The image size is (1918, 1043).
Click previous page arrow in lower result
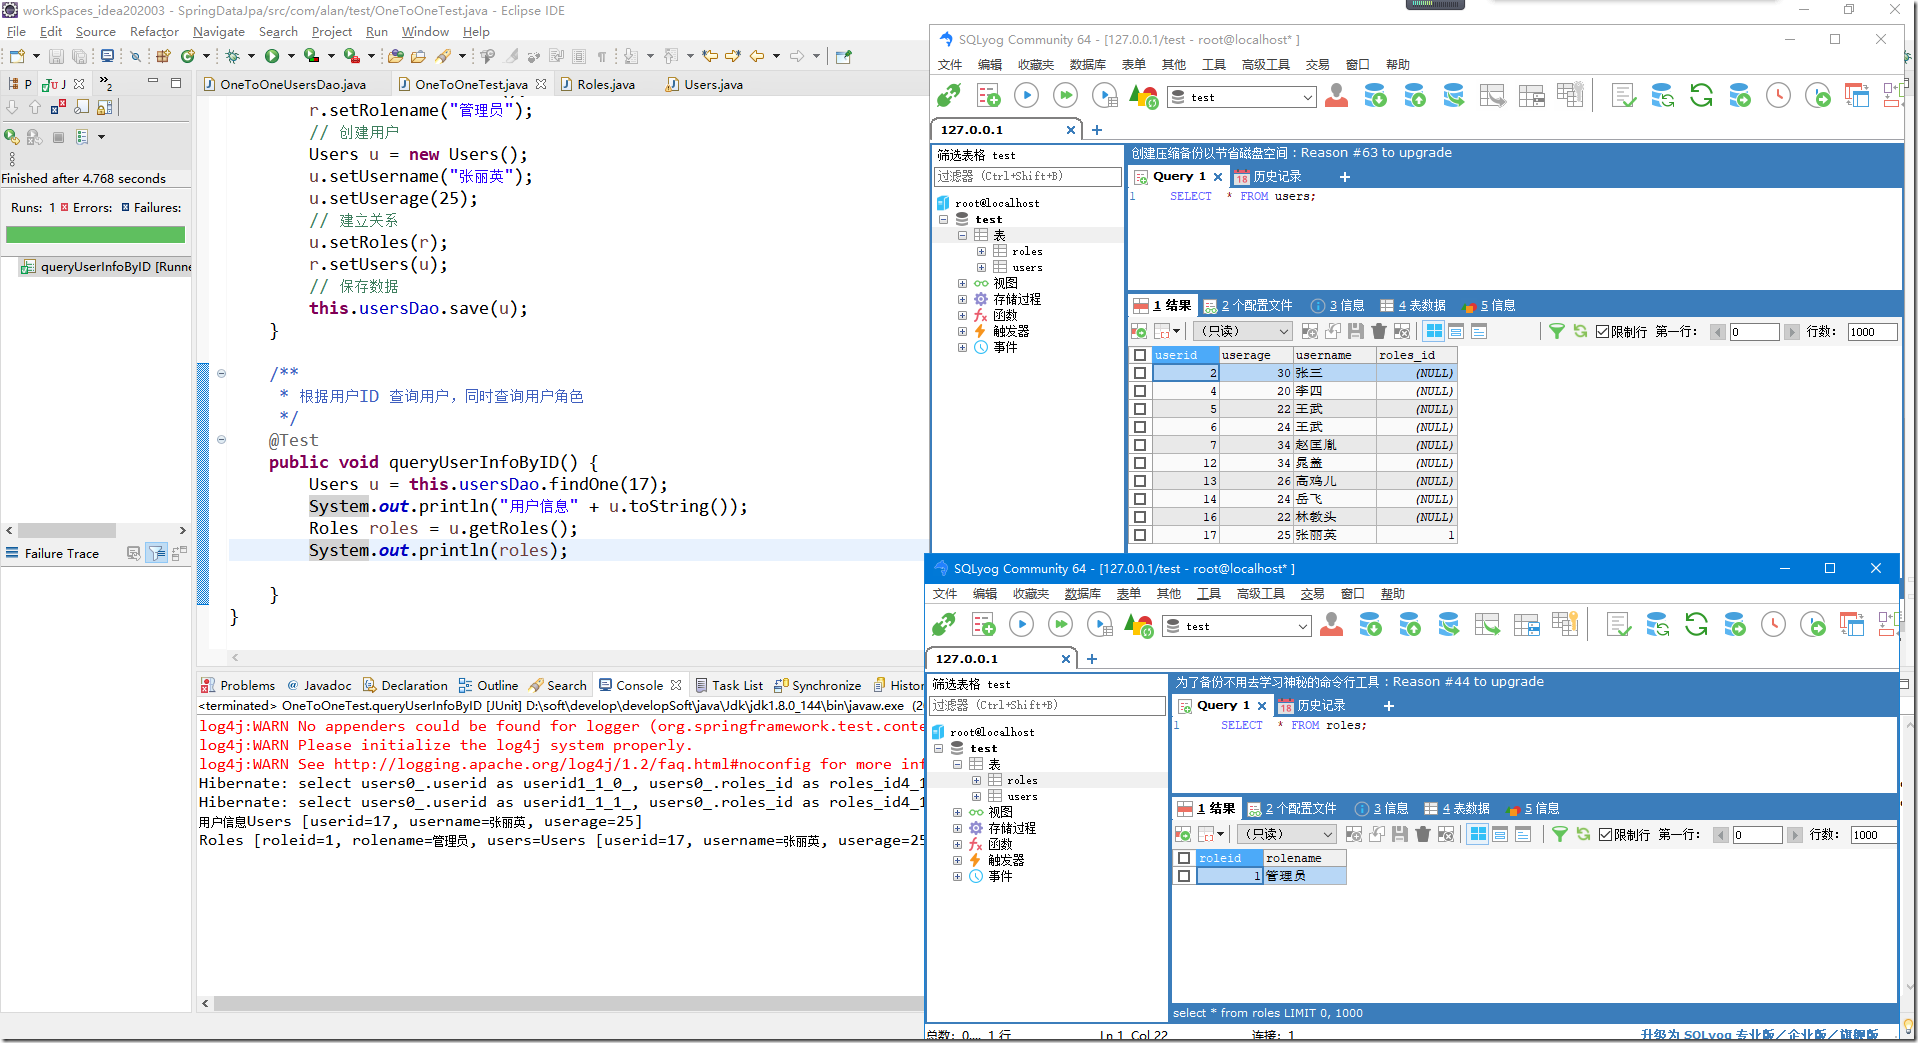tap(1721, 835)
